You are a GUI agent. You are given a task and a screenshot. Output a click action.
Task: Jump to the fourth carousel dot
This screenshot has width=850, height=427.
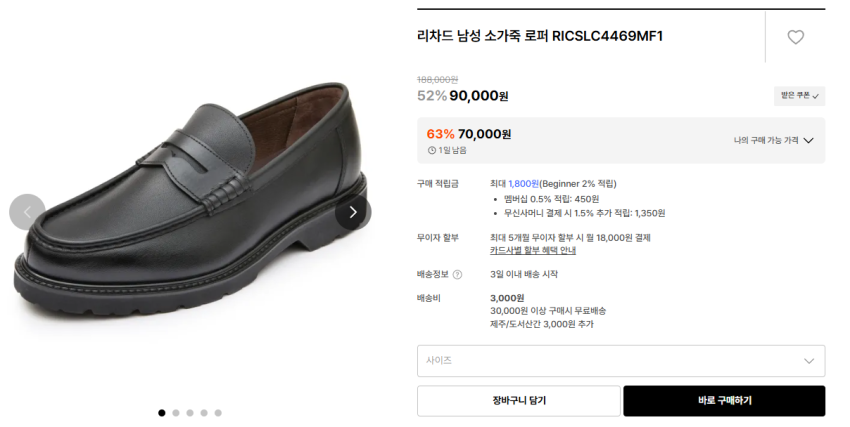pyautogui.click(x=204, y=412)
